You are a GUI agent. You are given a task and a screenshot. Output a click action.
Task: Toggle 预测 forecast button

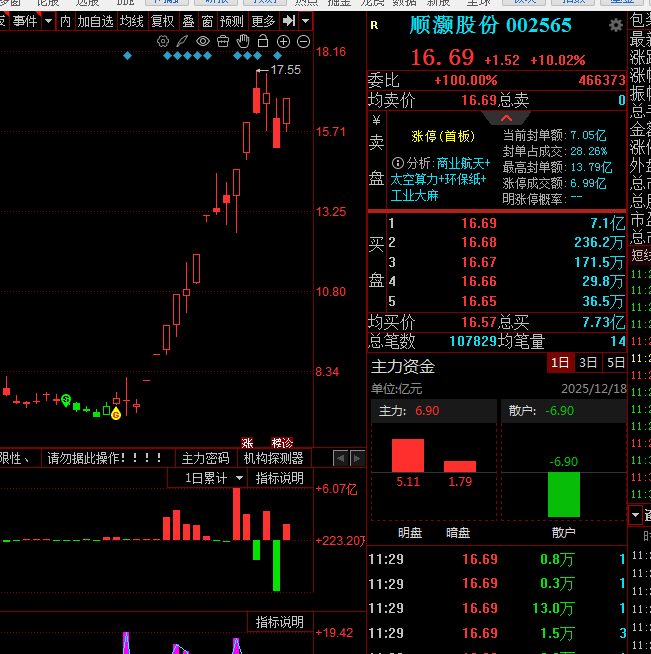(x=231, y=21)
